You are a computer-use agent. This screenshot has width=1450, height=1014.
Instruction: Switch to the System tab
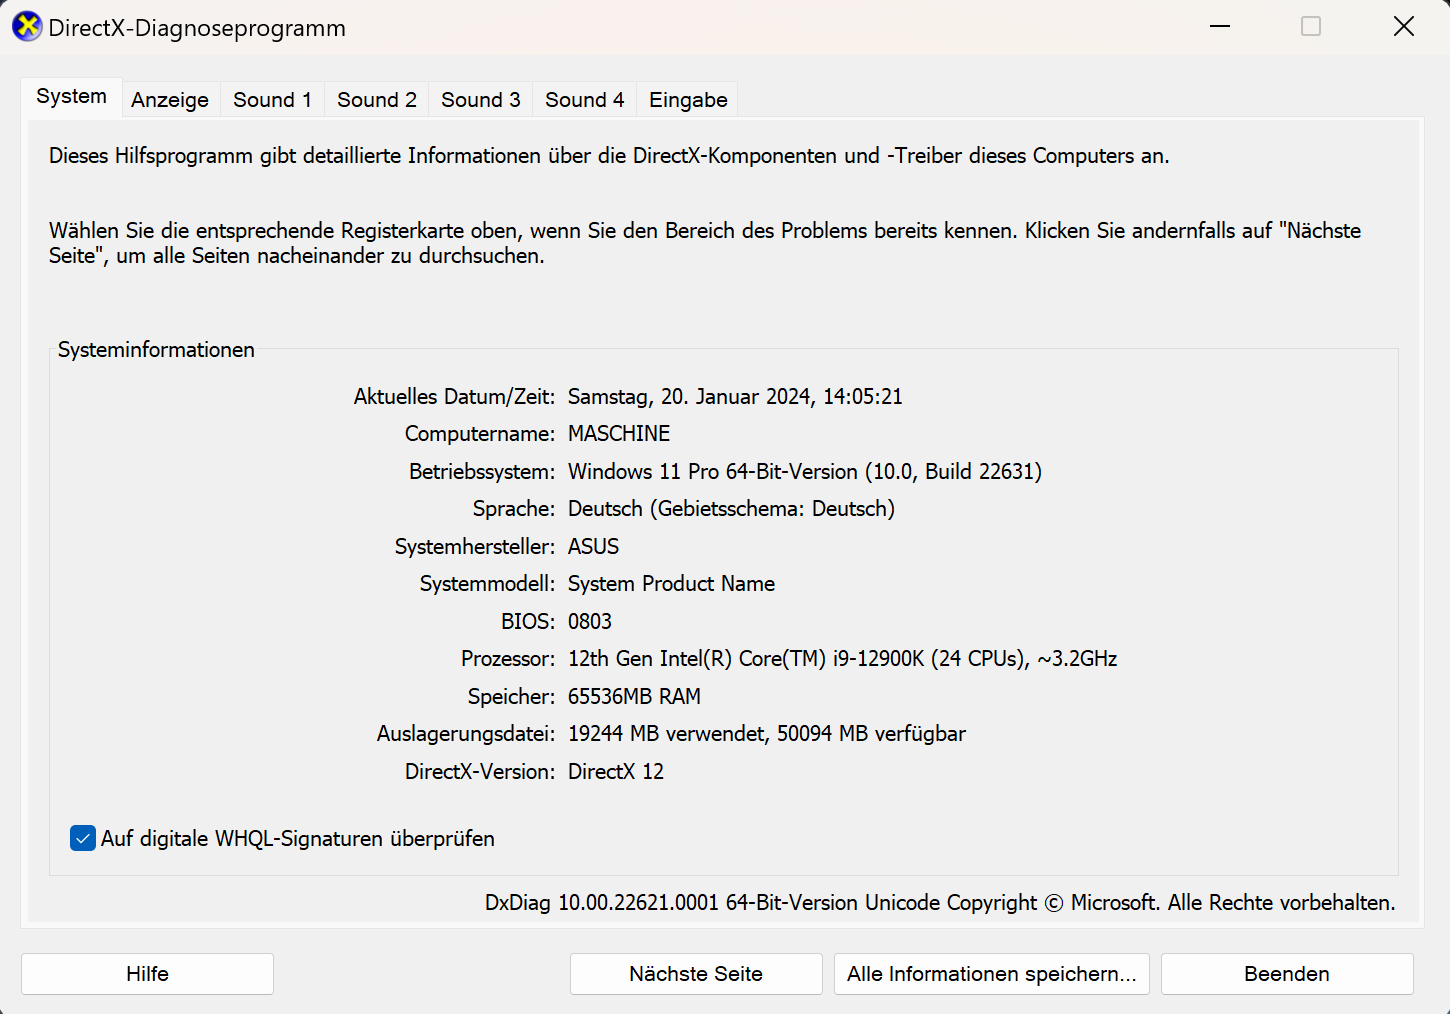point(71,97)
